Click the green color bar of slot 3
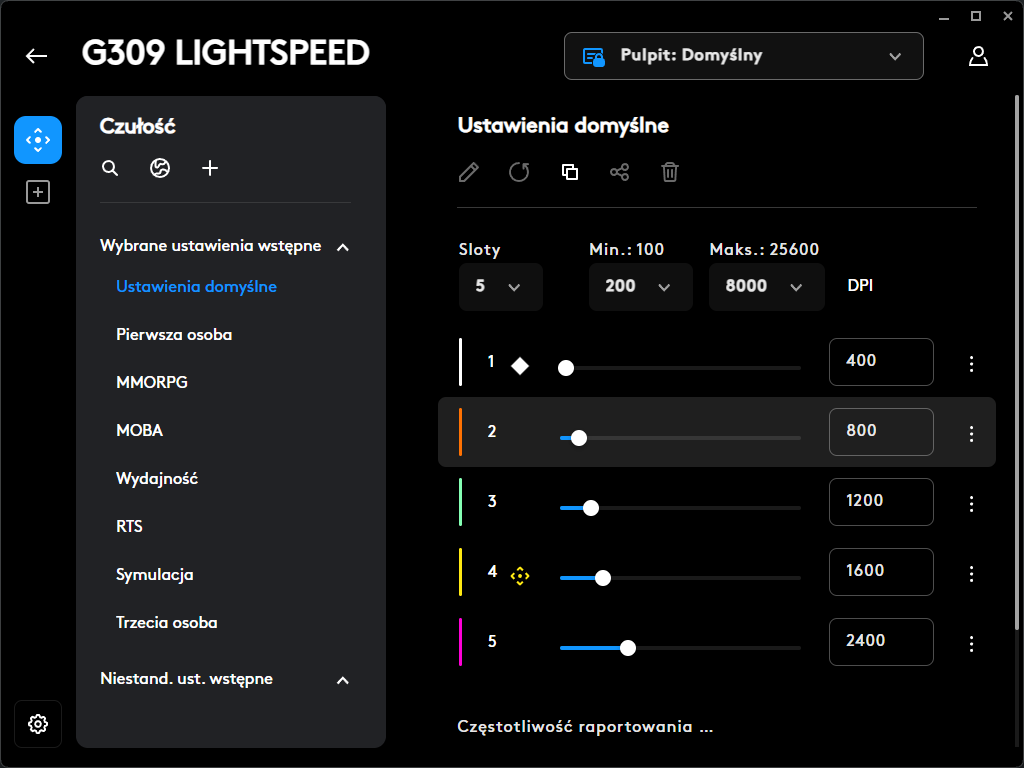Viewport: 1024px width, 768px height. coord(460,502)
